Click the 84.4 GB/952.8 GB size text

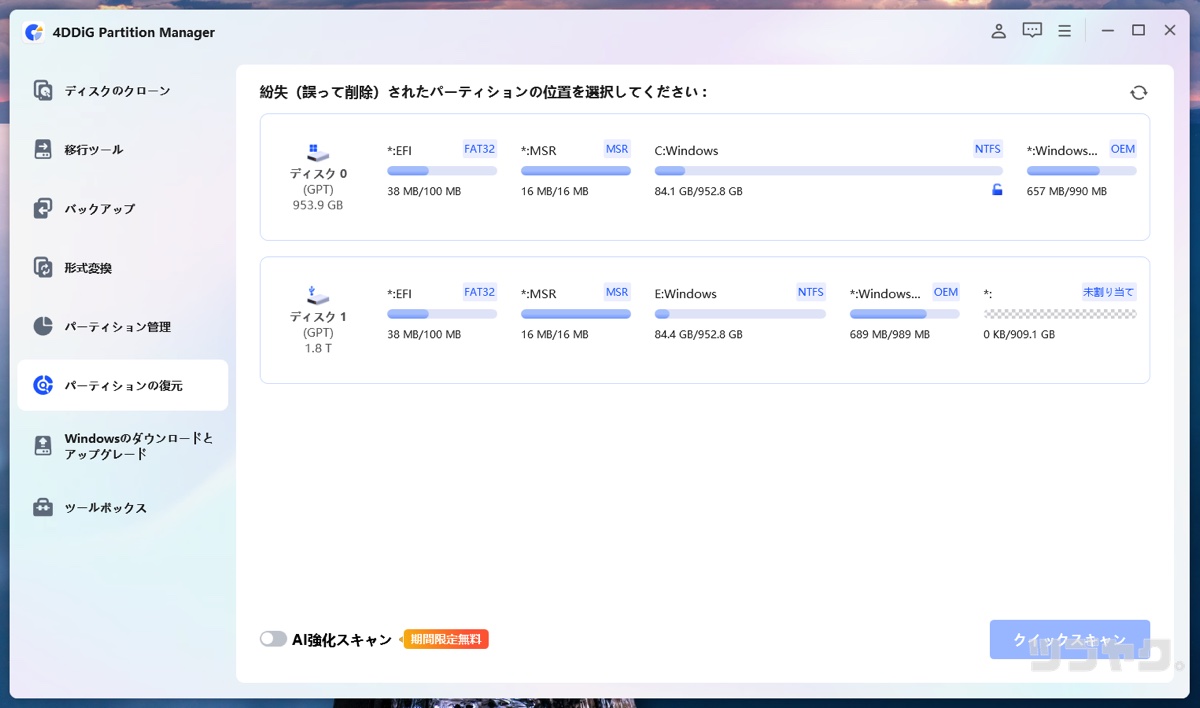tap(699, 334)
